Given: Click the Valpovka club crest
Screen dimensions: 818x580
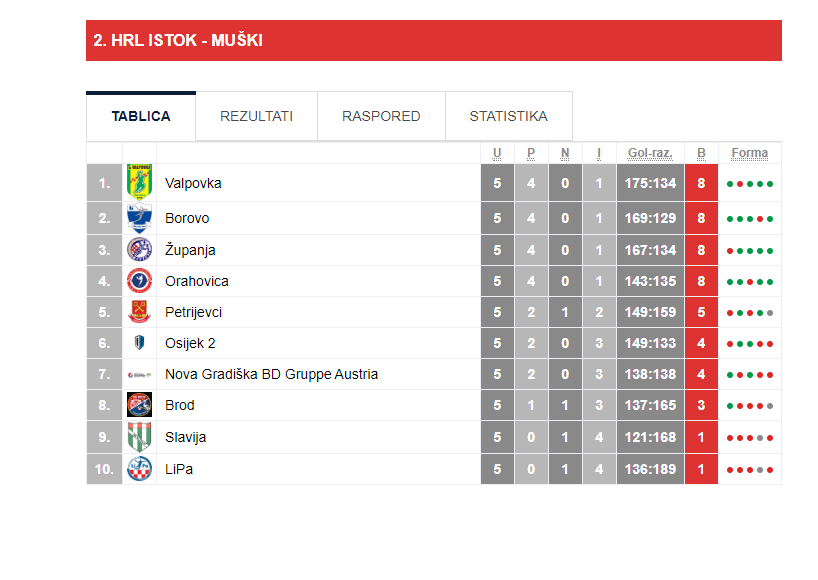Looking at the screenshot, I should coord(139,183).
